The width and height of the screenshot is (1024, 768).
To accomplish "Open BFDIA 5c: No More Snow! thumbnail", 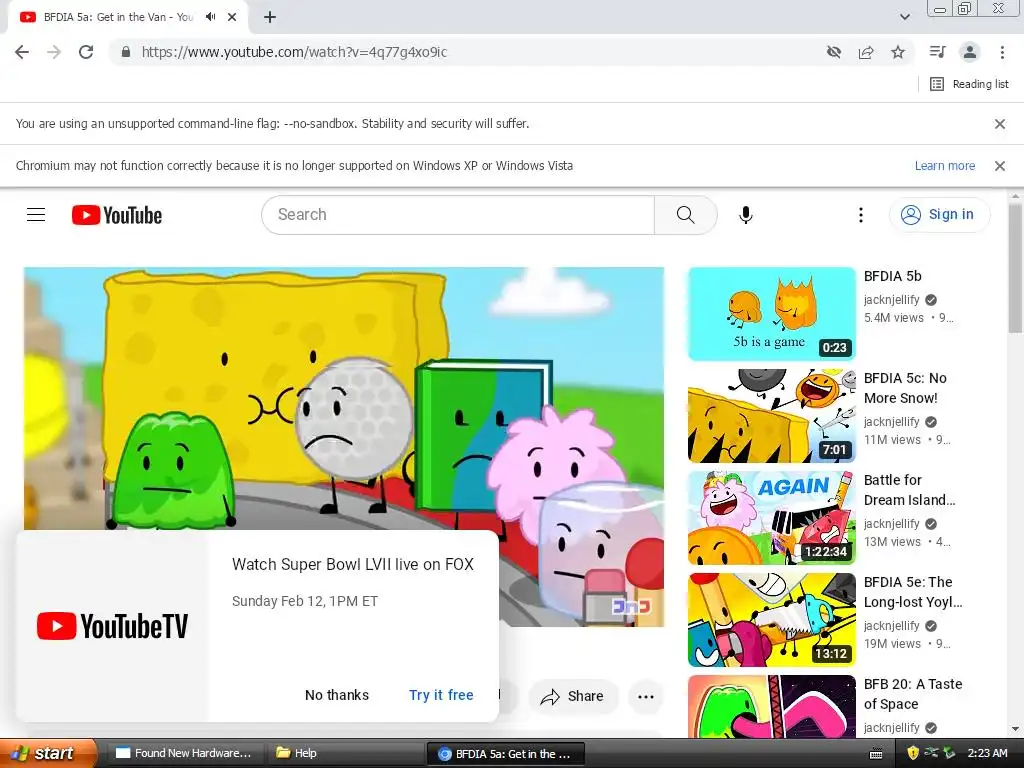I will tap(771, 416).
